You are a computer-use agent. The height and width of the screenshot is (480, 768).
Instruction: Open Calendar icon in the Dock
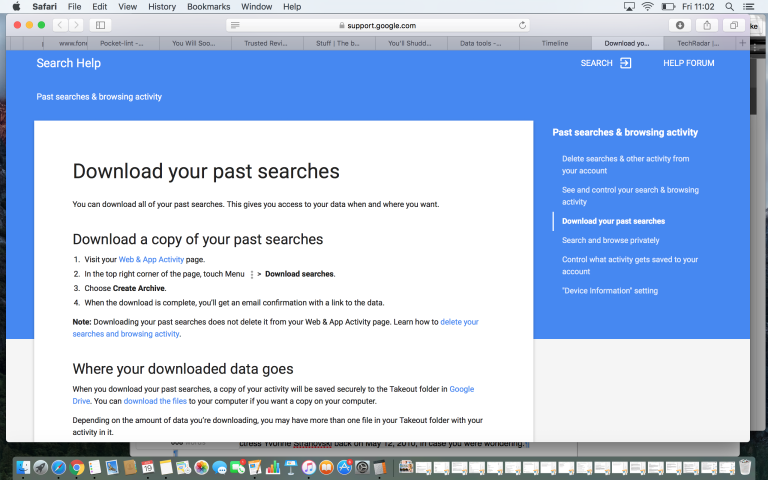click(x=148, y=467)
